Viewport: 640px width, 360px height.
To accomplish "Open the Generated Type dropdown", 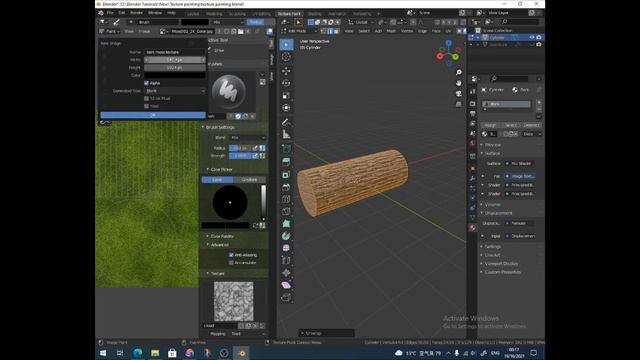I will (175, 91).
